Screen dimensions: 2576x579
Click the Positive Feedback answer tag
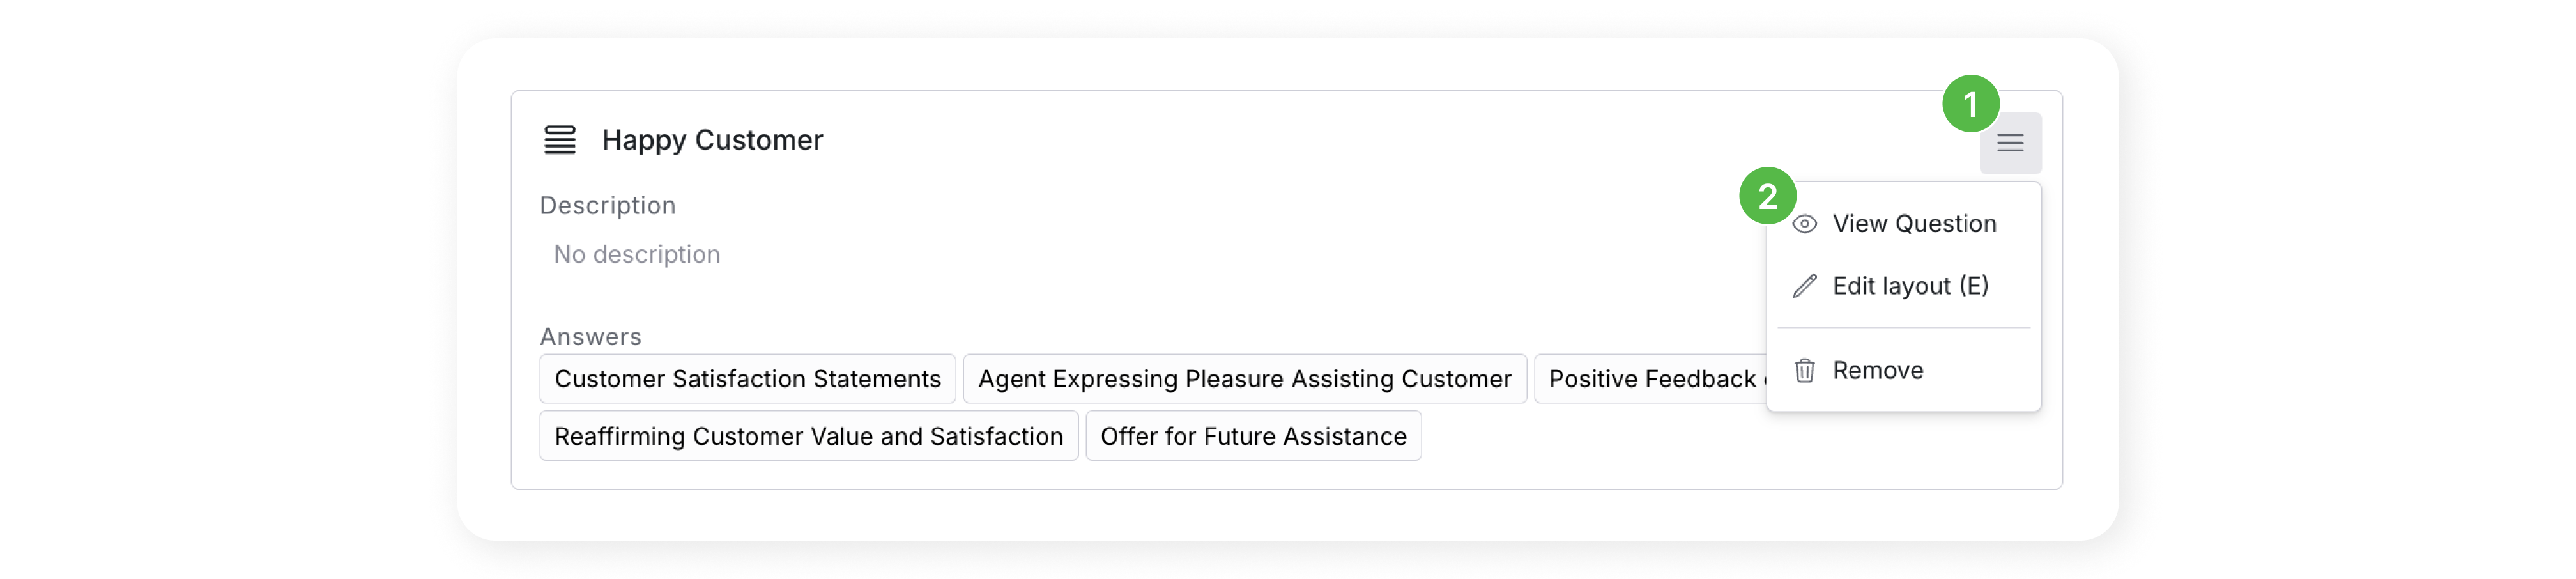point(1650,379)
